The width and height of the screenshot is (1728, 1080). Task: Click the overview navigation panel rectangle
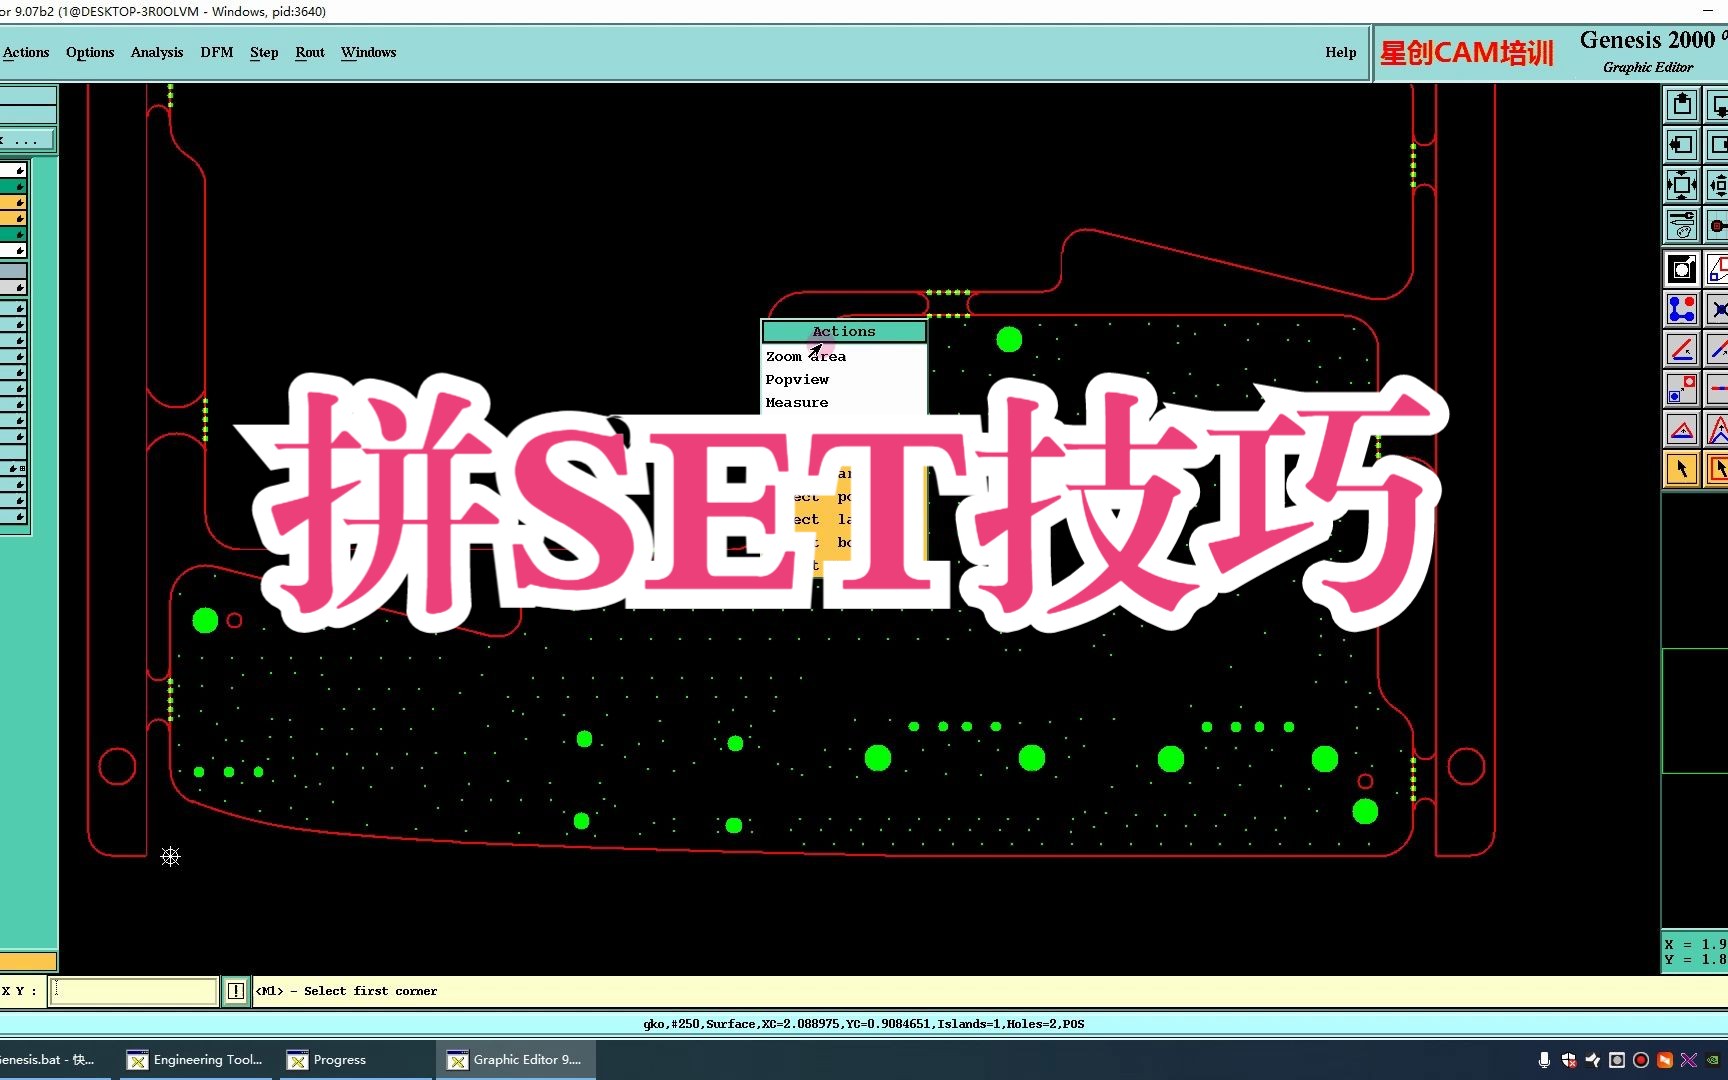pyautogui.click(x=1695, y=711)
